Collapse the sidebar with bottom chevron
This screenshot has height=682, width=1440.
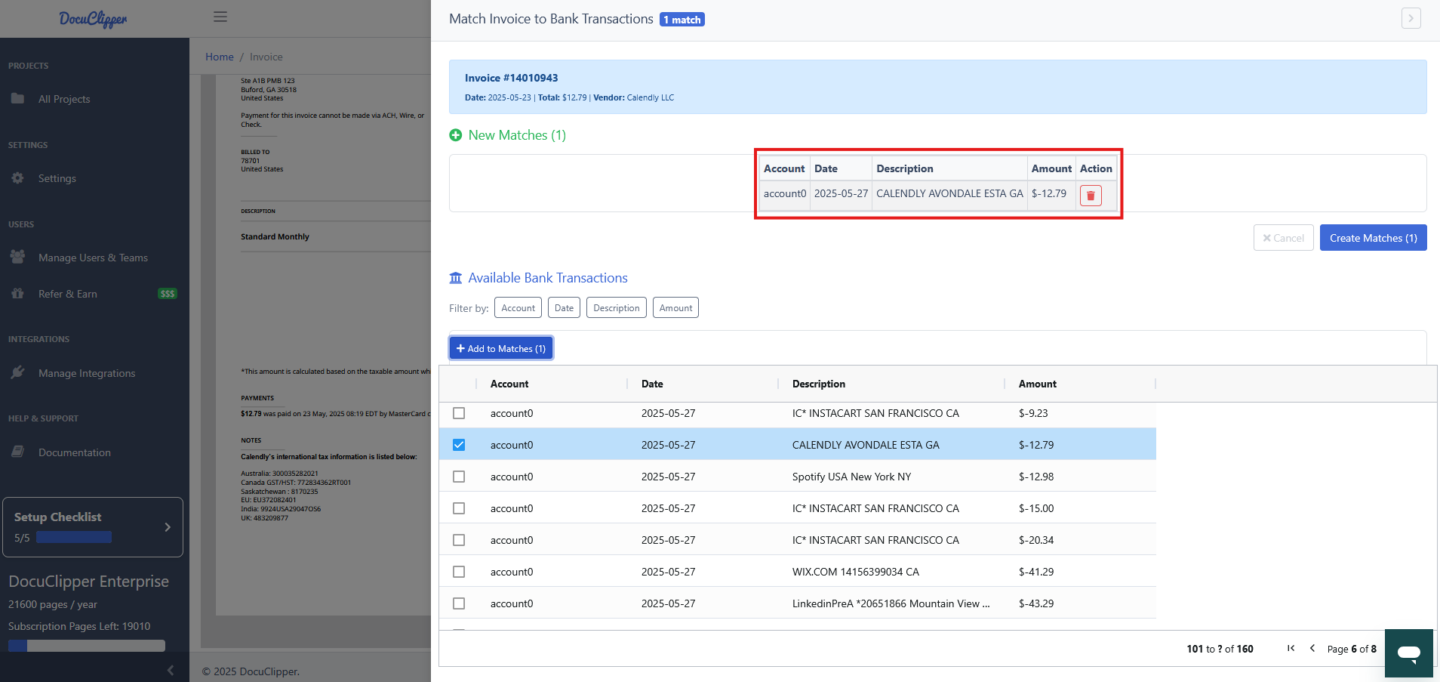click(170, 670)
